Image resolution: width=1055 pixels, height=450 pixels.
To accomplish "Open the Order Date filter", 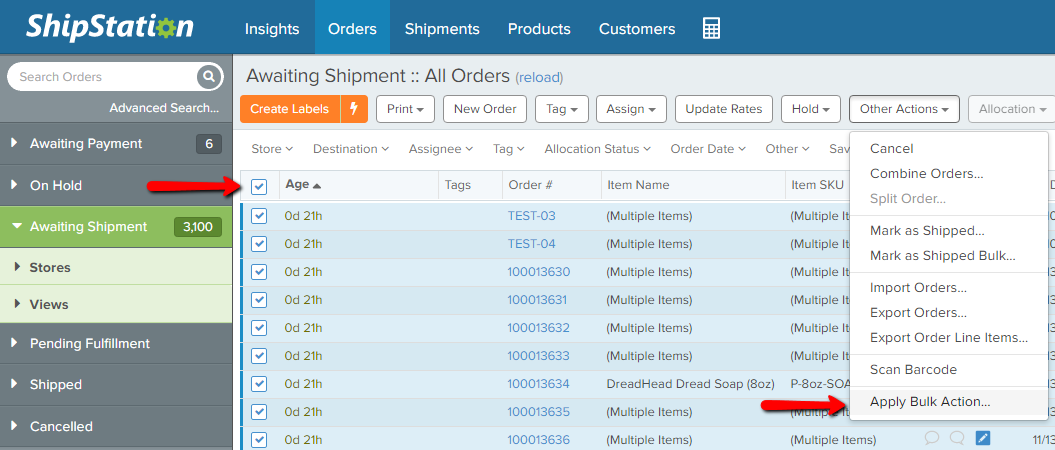I will (708, 149).
